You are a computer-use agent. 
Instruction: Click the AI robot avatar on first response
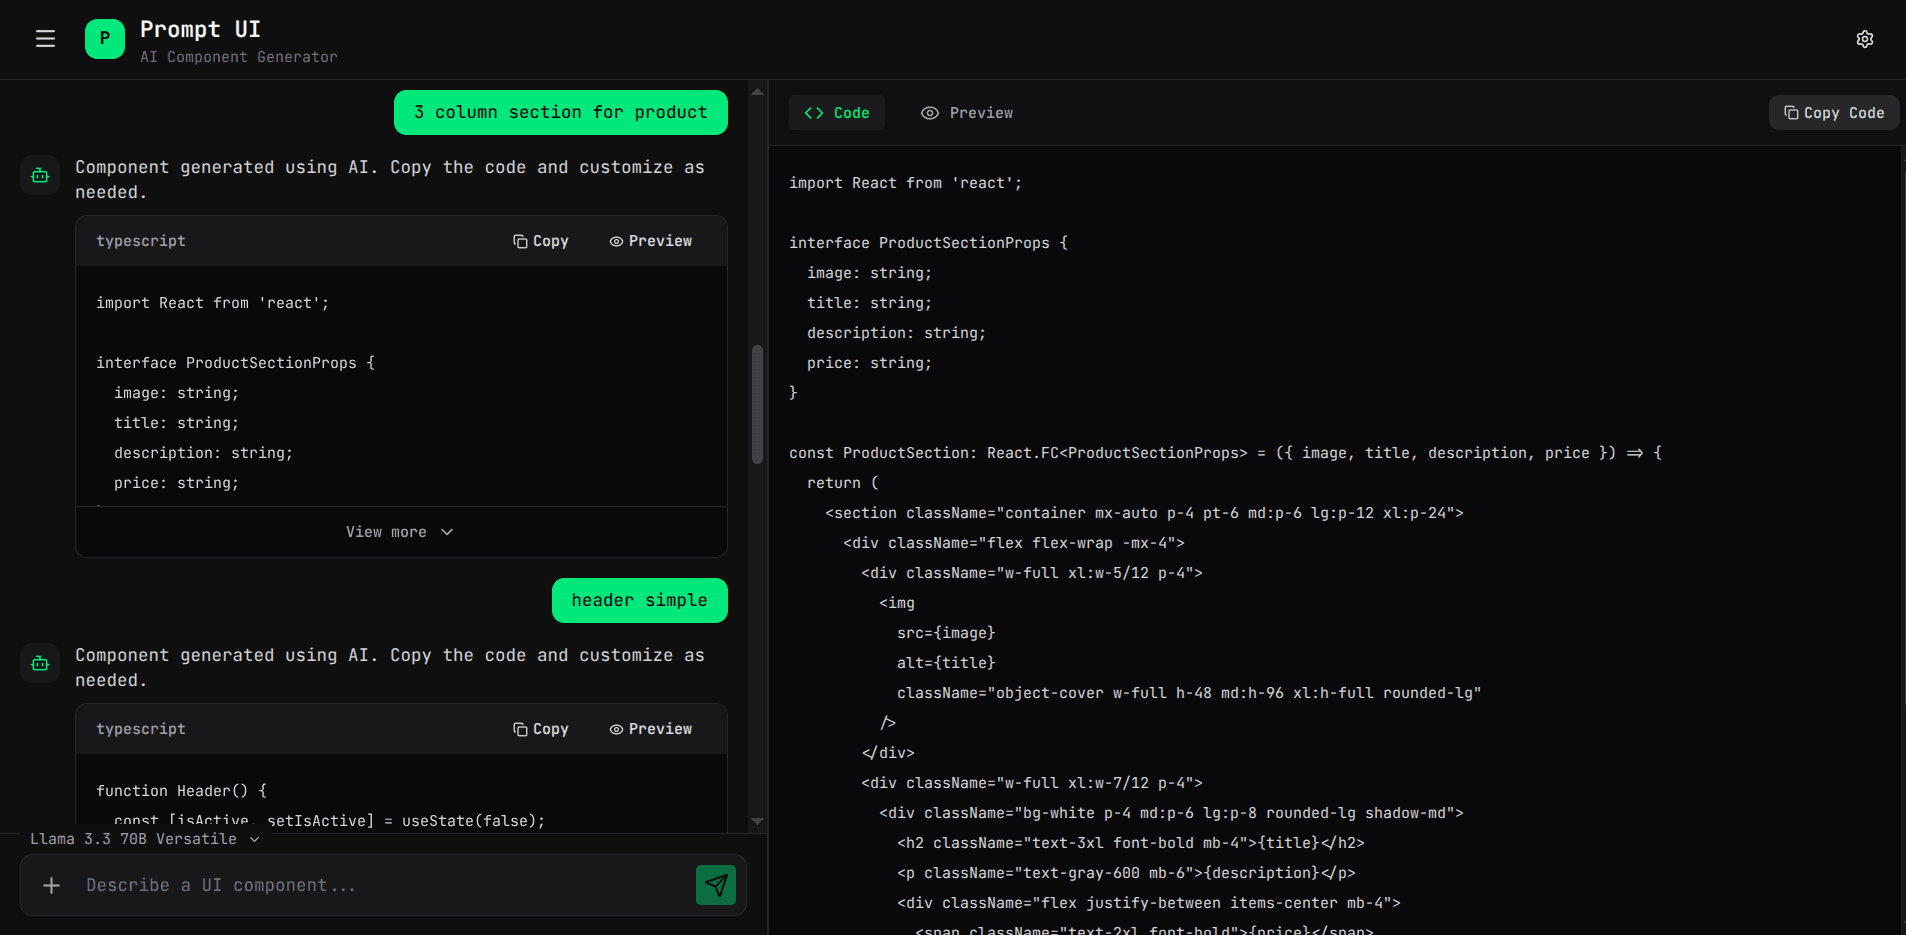[x=39, y=175]
